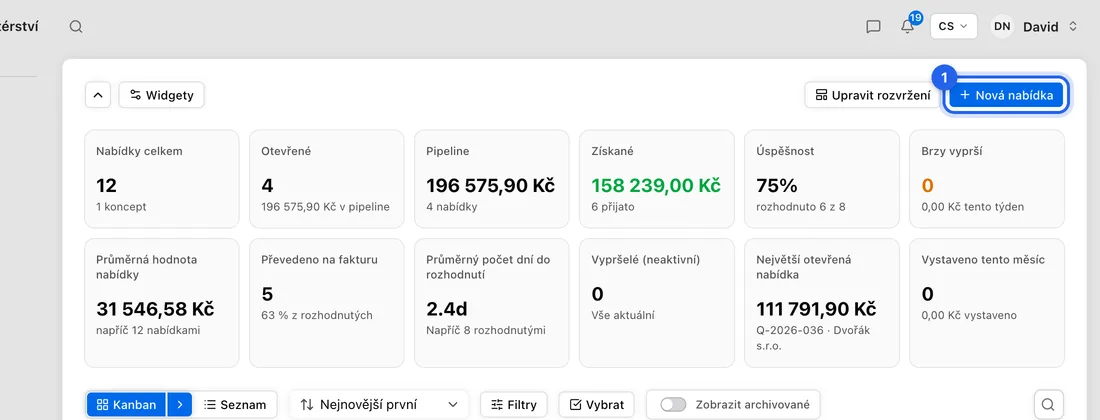Click the 1 koncept subtitle
1100x420 pixels.
click(x=121, y=207)
